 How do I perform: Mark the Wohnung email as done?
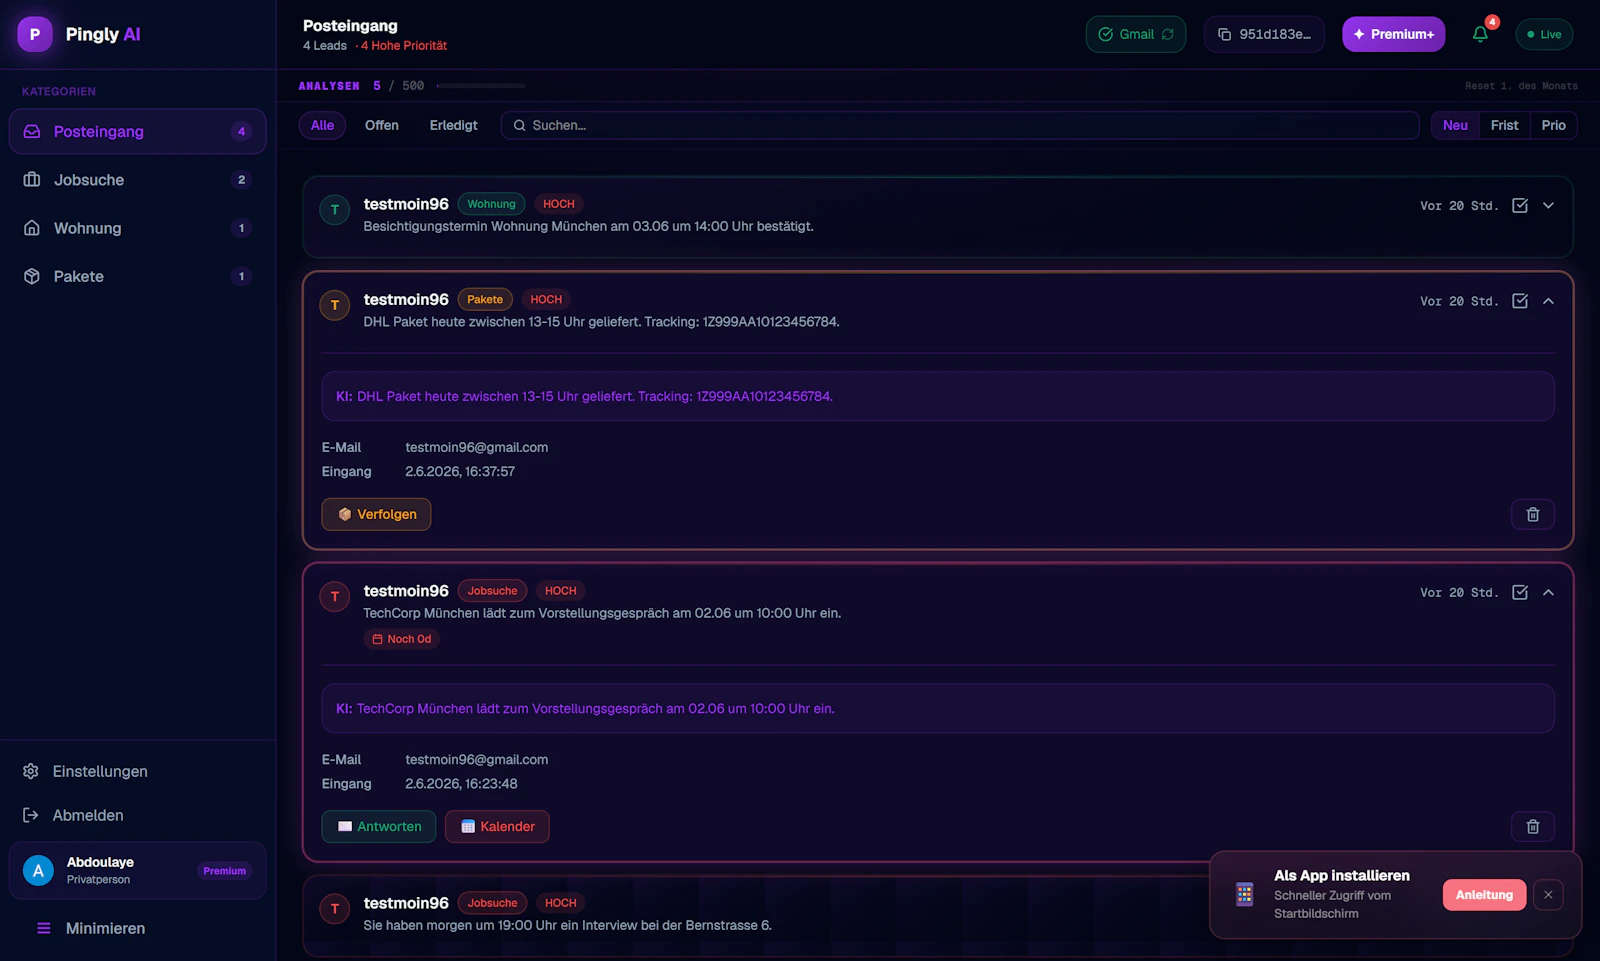(1520, 205)
